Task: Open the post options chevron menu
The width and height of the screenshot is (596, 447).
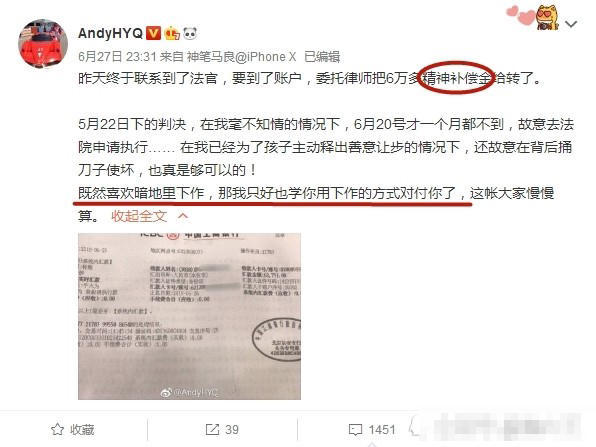Action: point(571,24)
